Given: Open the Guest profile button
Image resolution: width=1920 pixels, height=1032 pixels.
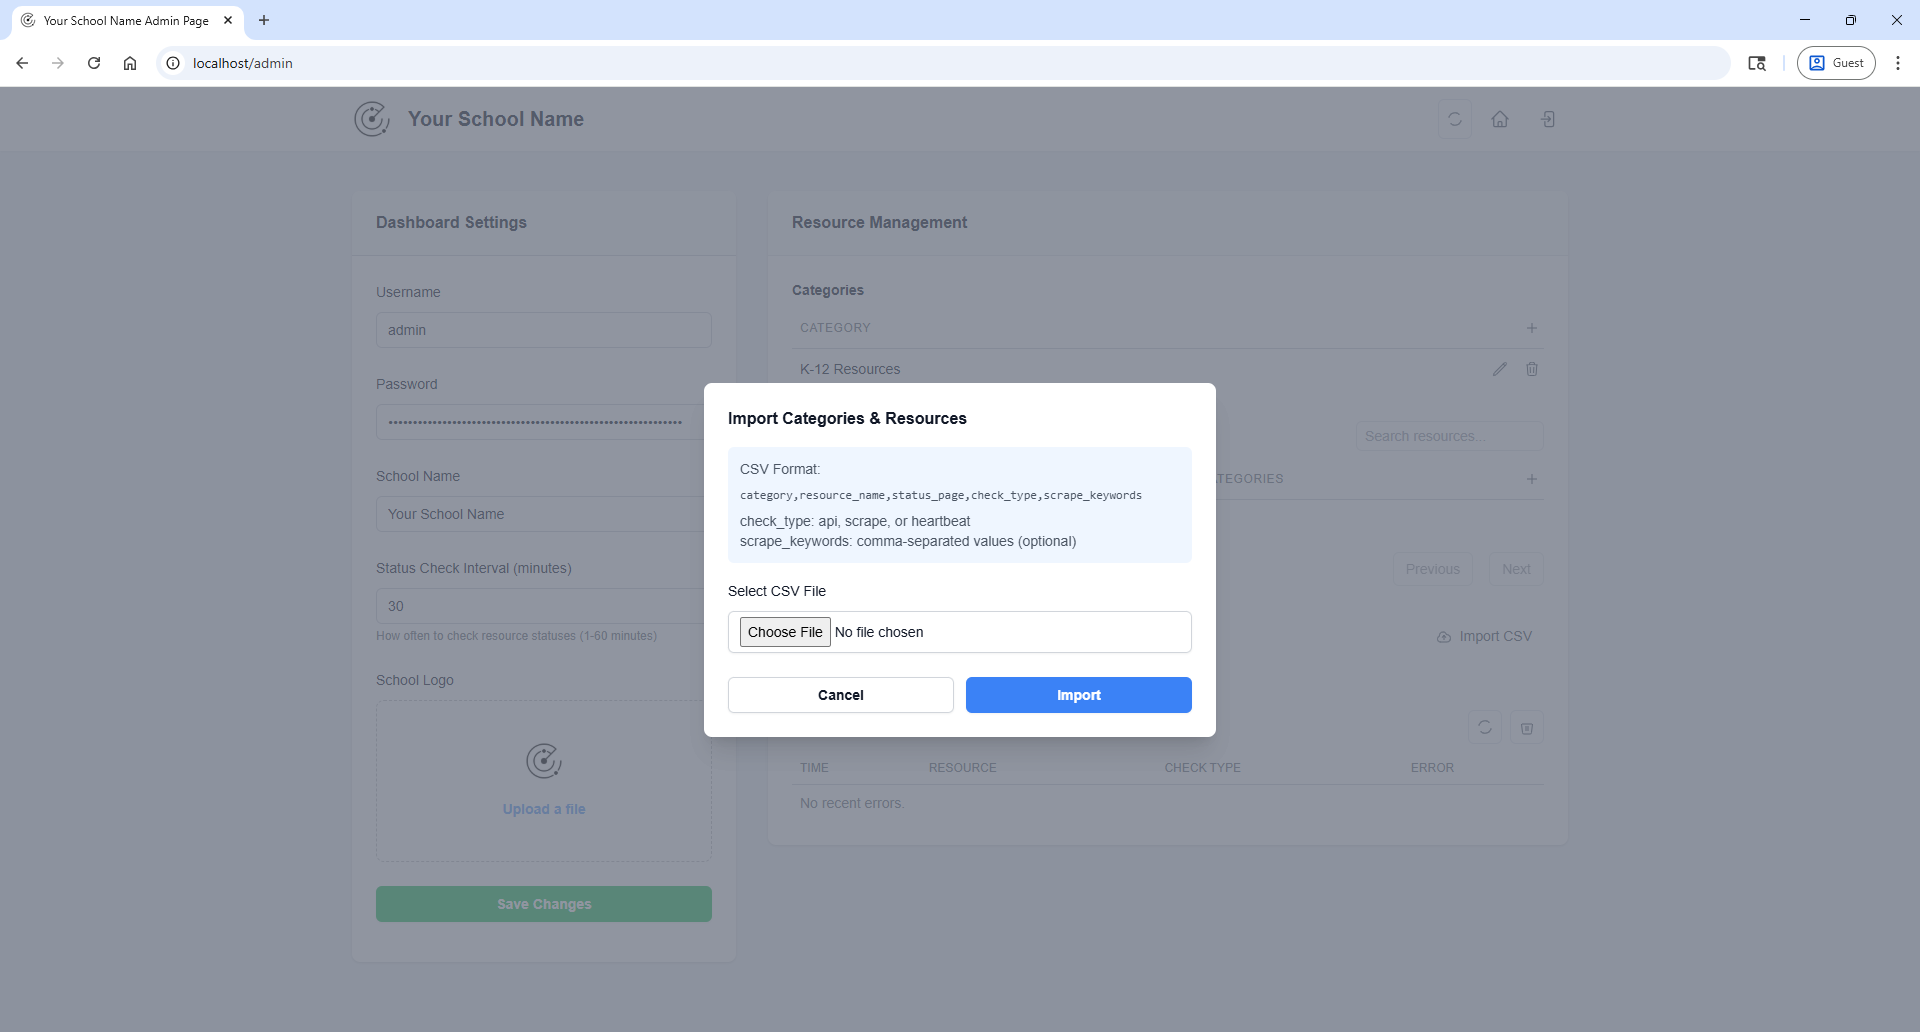Looking at the screenshot, I should tap(1836, 63).
